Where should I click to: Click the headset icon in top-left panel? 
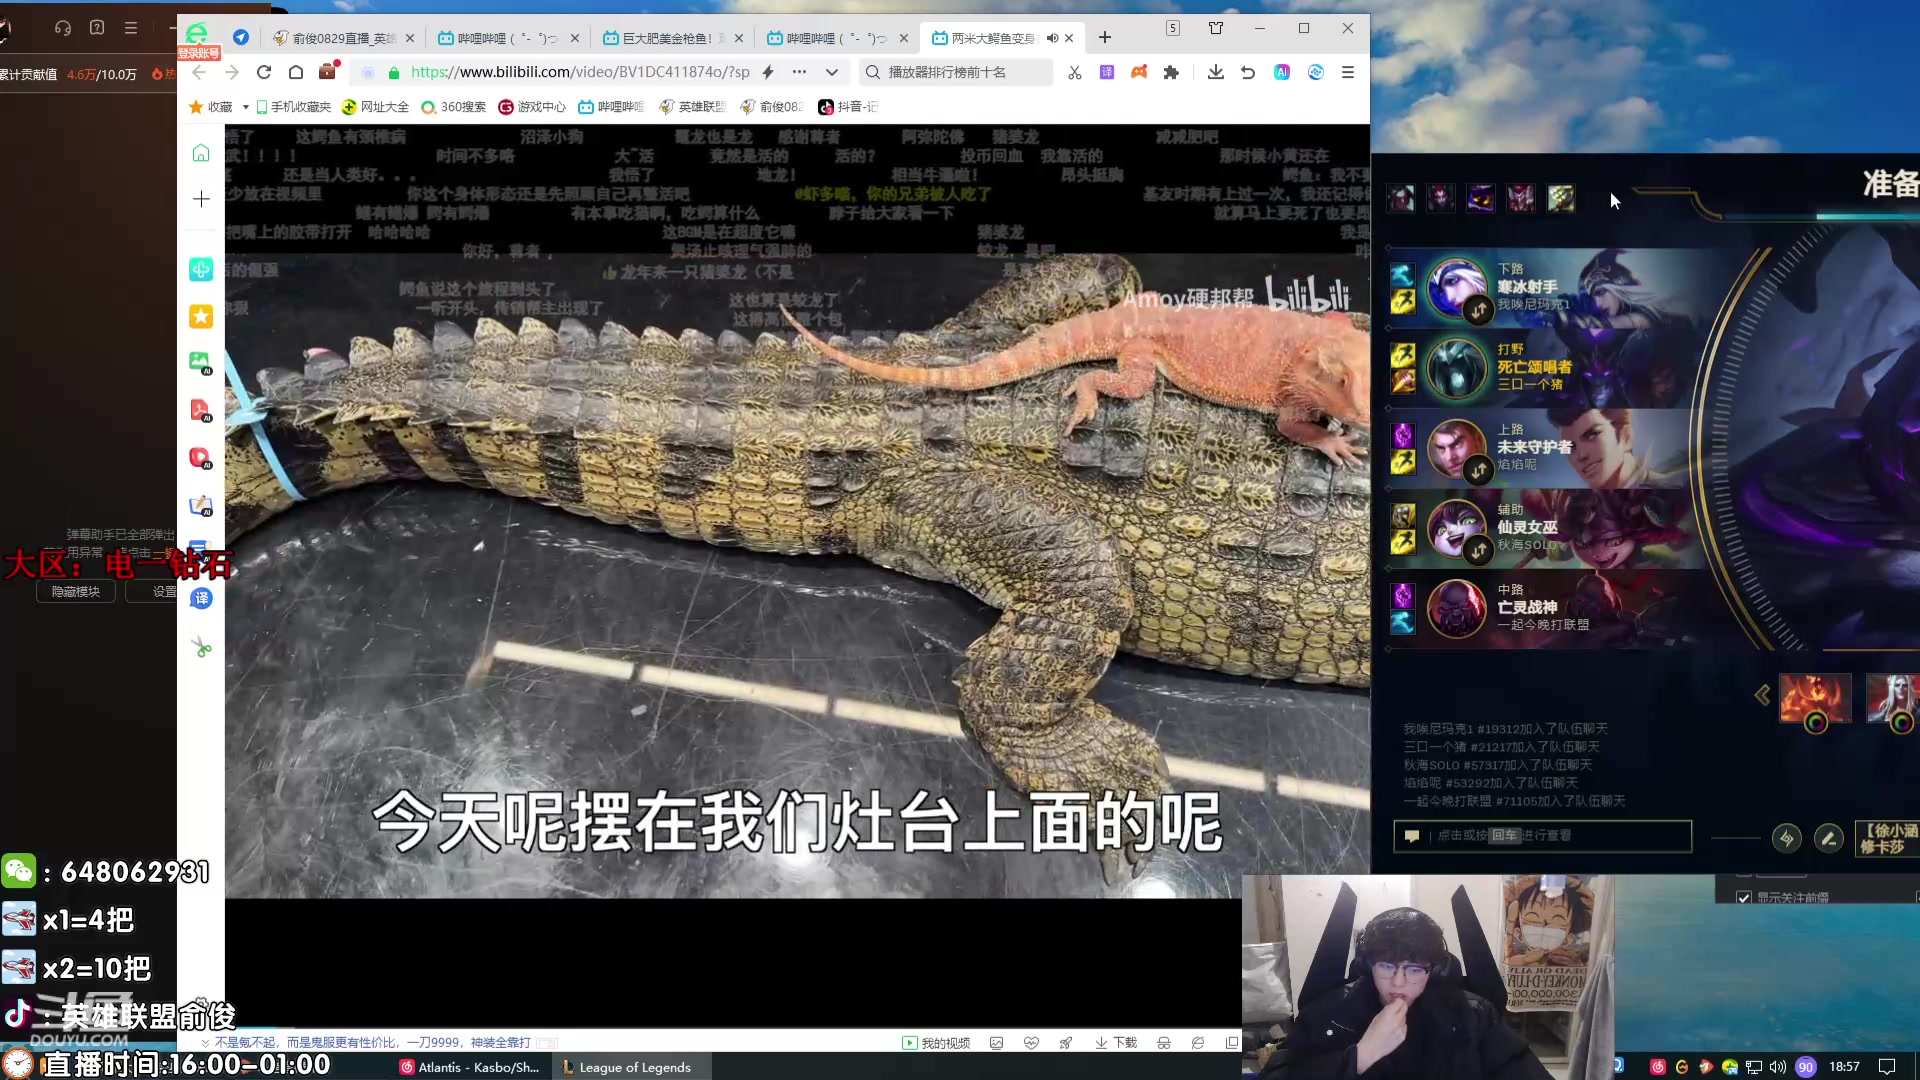click(63, 28)
